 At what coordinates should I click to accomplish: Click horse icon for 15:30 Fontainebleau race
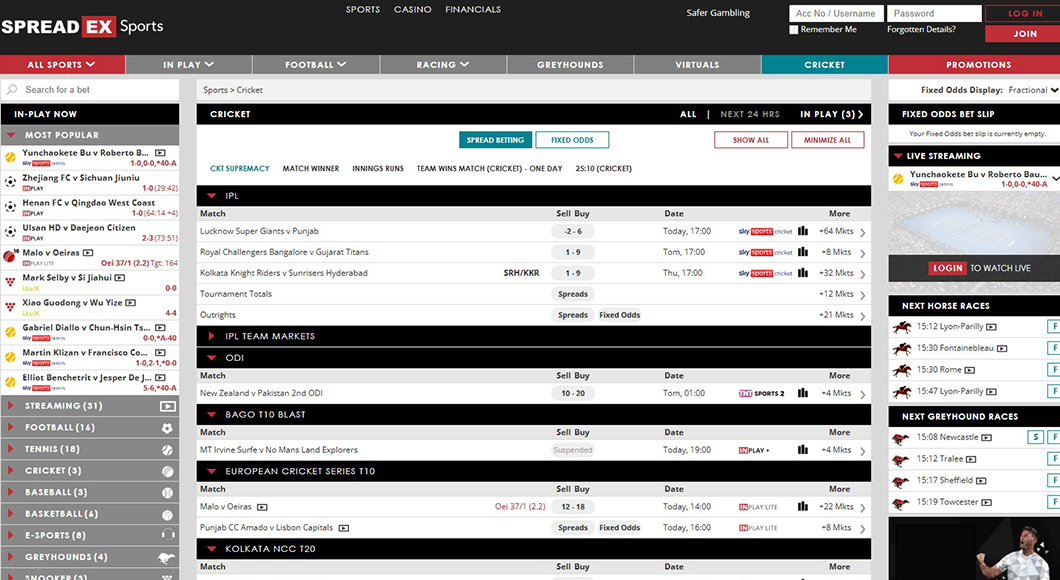tap(902, 348)
